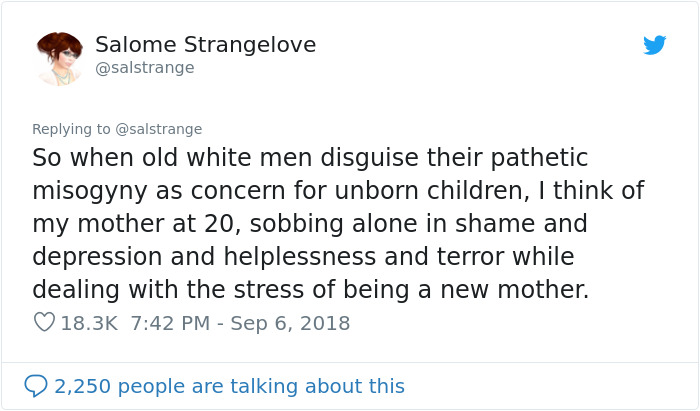Image resolution: width=700 pixels, height=411 pixels.
Task: Click the speech bubble conversation icon
Action: (x=36, y=386)
